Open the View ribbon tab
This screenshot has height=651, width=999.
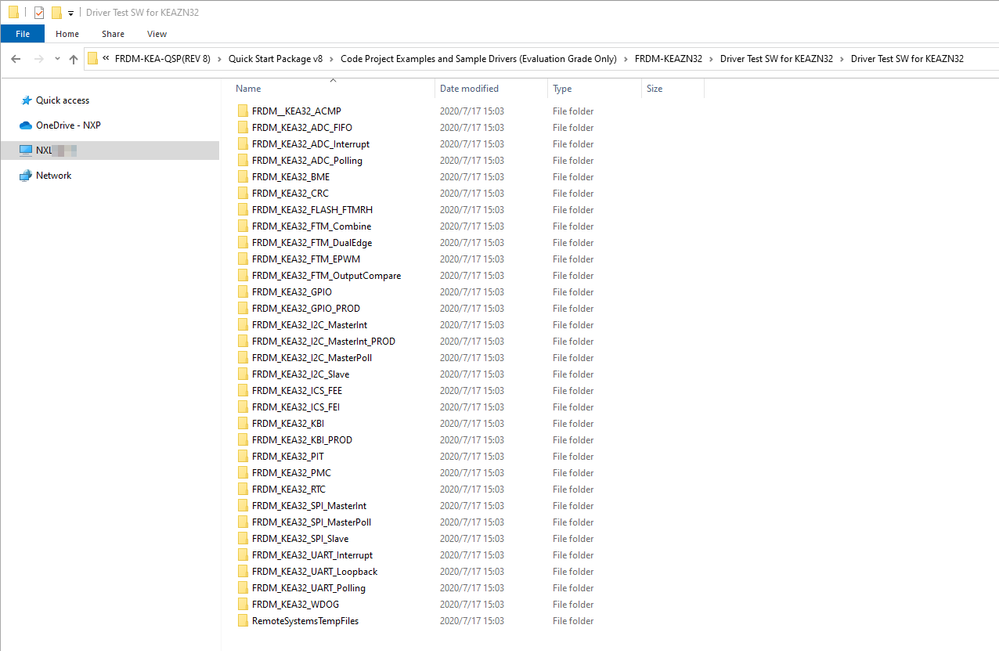coord(157,34)
